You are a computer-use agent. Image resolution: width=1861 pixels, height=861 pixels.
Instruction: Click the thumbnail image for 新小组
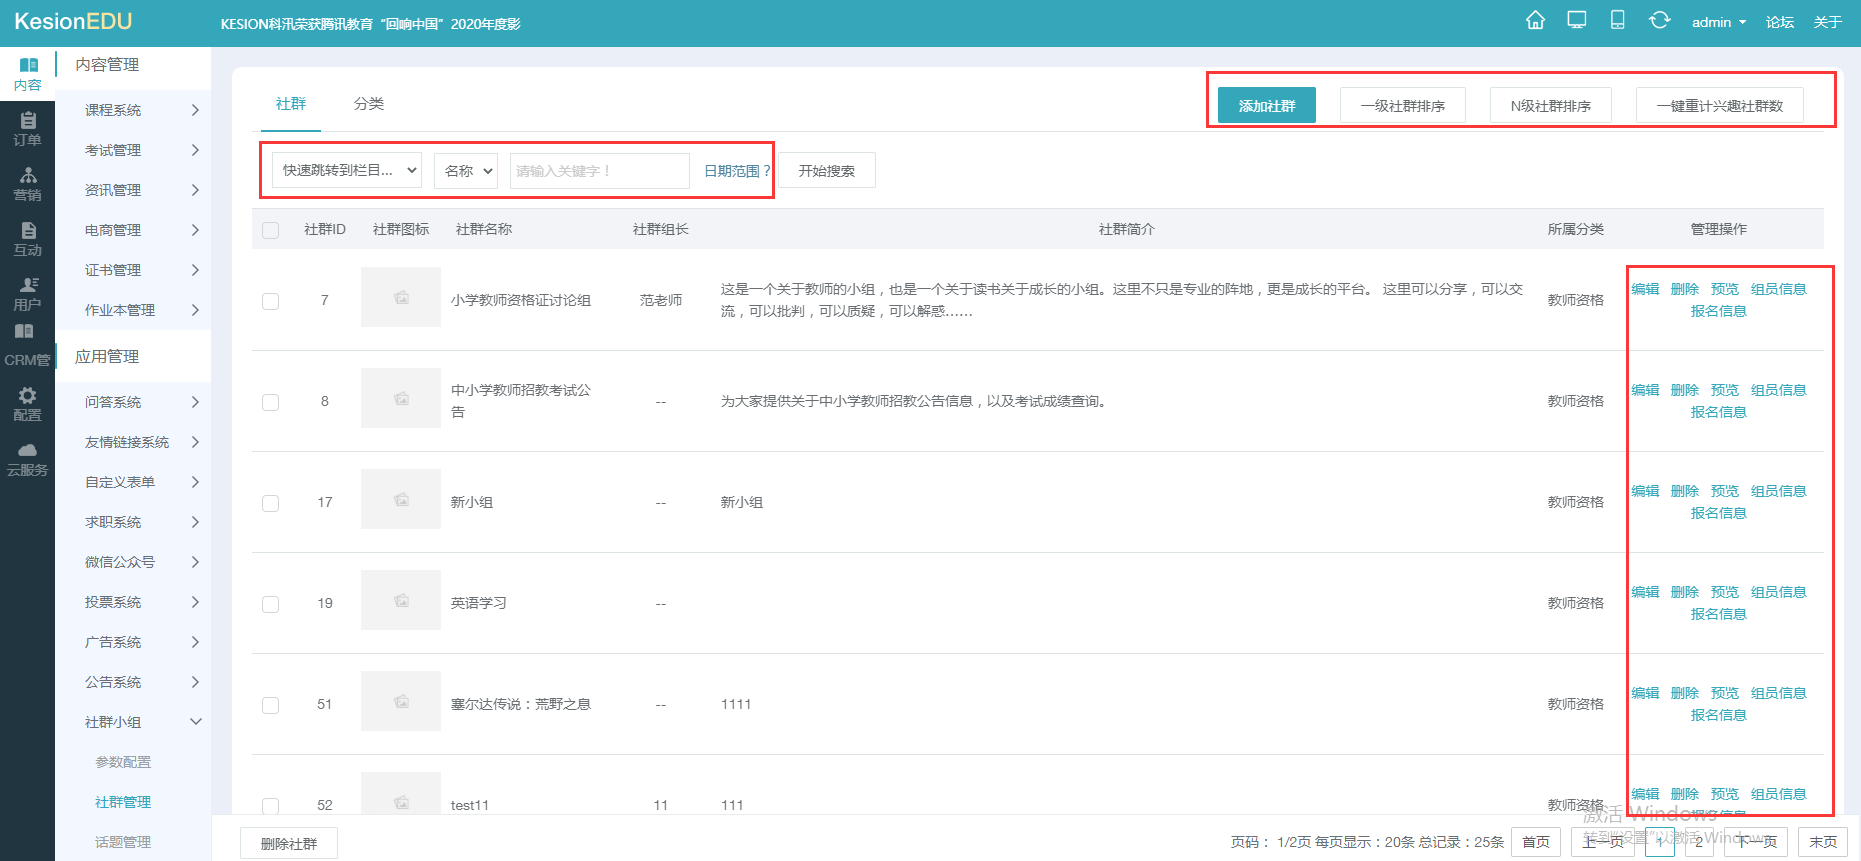401,500
